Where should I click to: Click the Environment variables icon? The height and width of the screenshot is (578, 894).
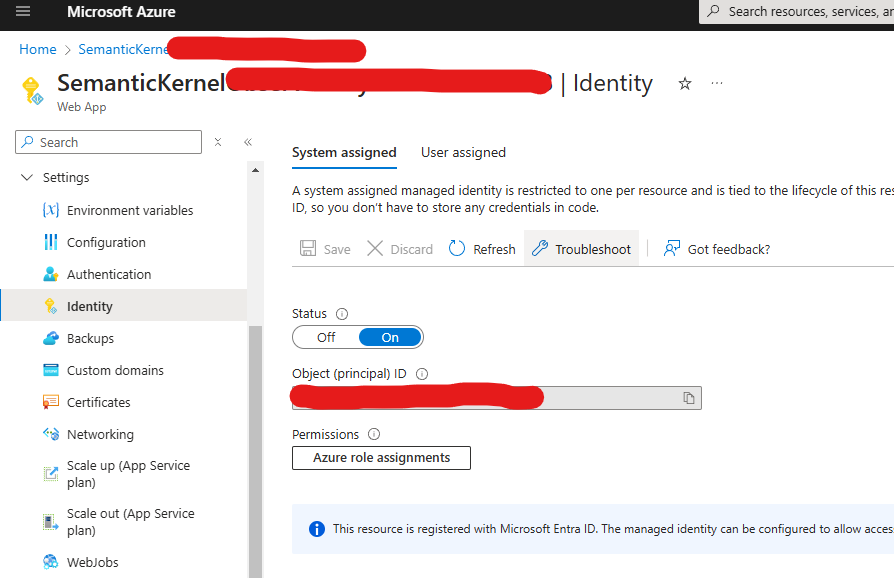(x=51, y=210)
